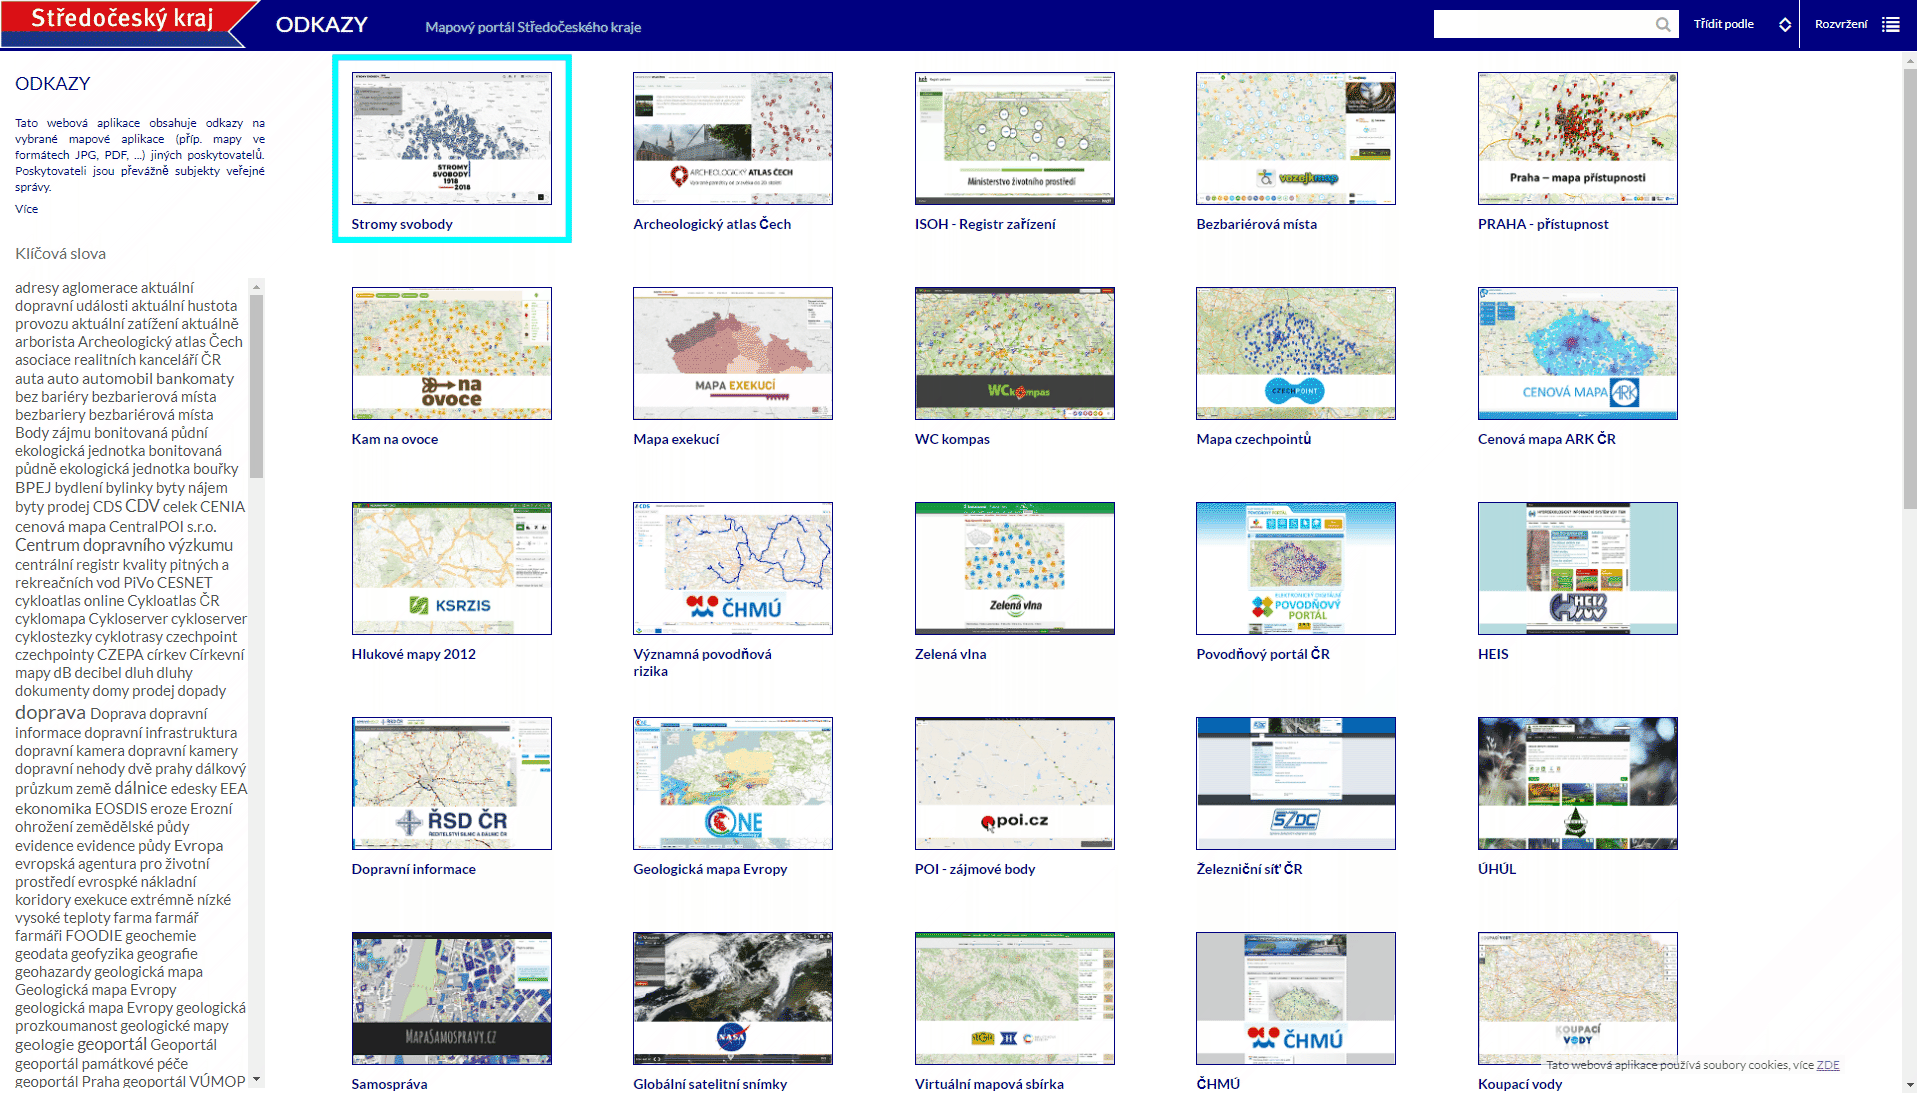
Task: Open the ÚHÚL thumbnail
Action: click(x=1577, y=783)
